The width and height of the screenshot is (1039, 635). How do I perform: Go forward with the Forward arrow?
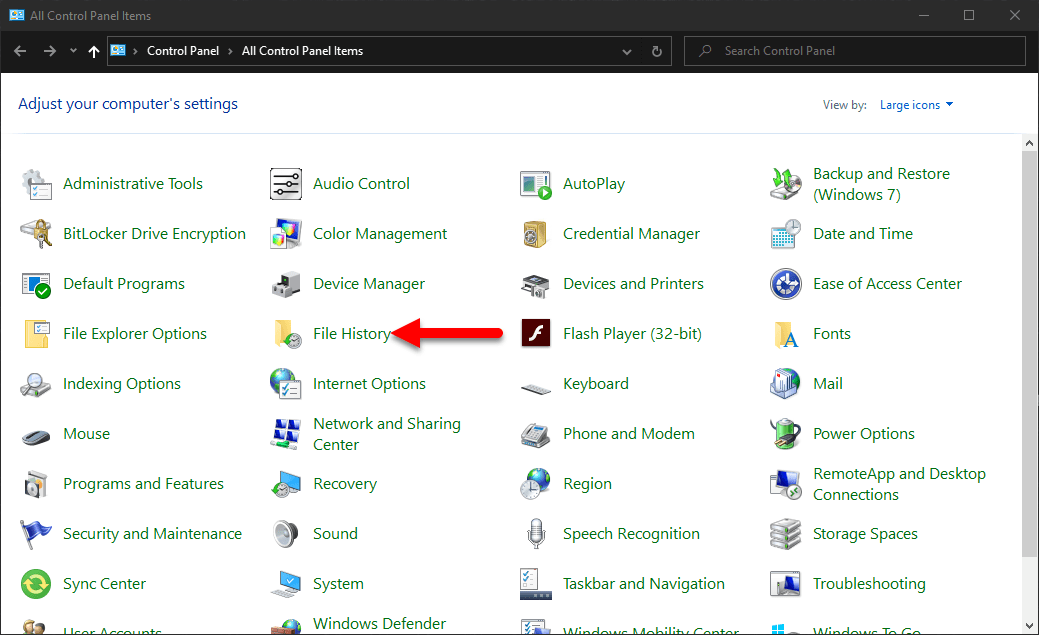50,51
